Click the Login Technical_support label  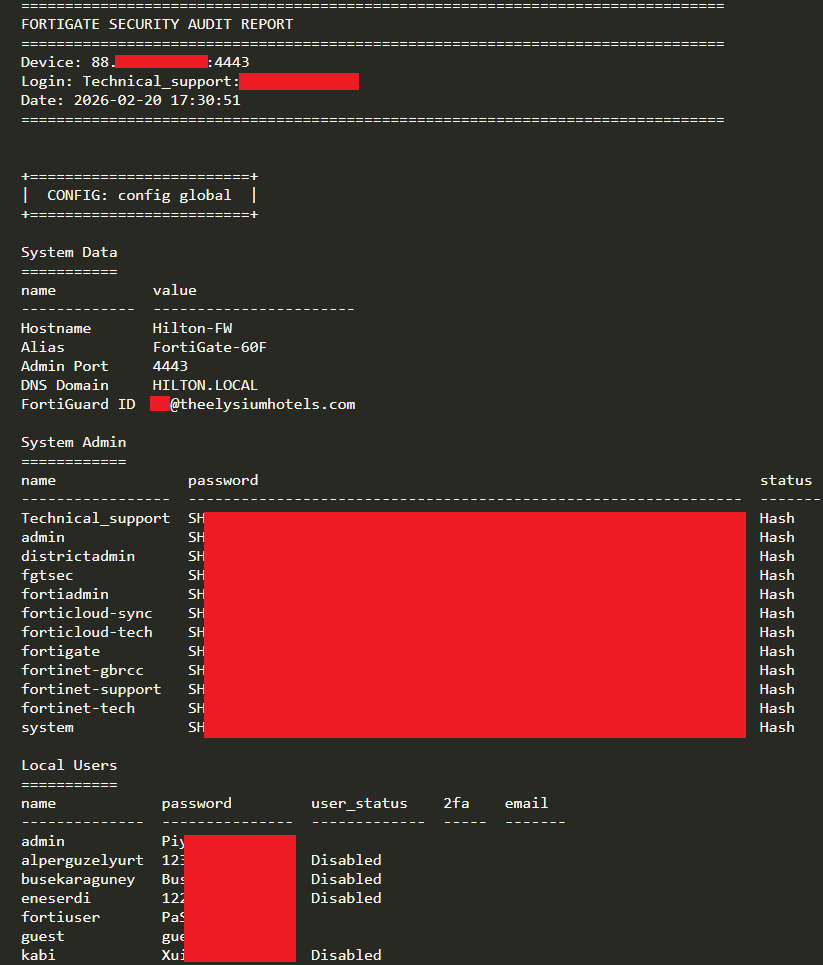(x=130, y=81)
